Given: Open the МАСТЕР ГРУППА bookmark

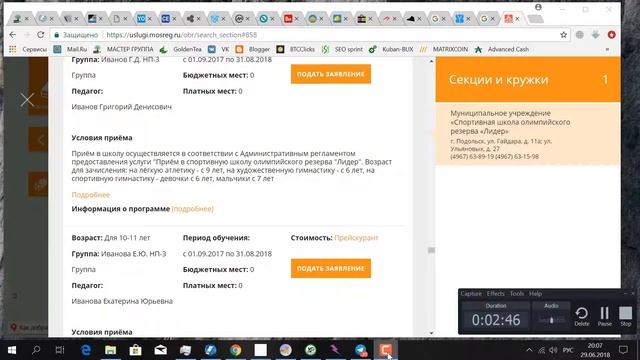Looking at the screenshot, I should (x=124, y=49).
